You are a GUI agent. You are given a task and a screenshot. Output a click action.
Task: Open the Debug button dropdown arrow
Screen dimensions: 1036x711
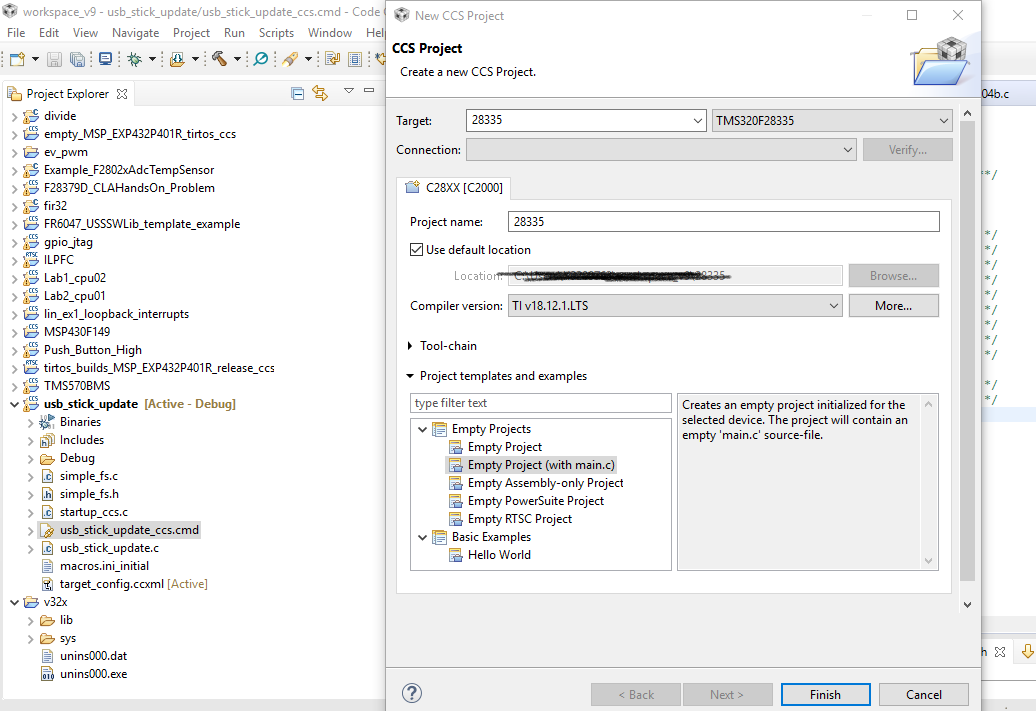[152, 59]
